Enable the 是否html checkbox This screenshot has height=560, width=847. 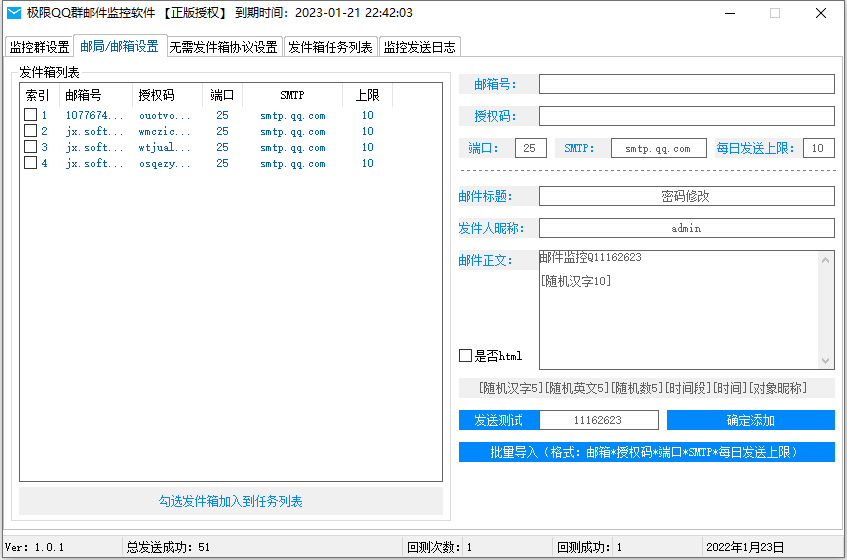coord(465,356)
